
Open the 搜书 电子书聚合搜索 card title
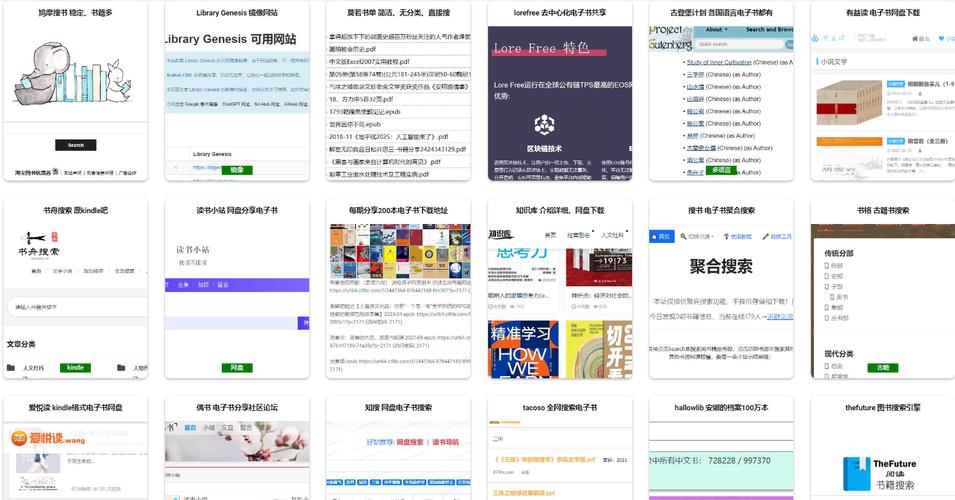(721, 210)
